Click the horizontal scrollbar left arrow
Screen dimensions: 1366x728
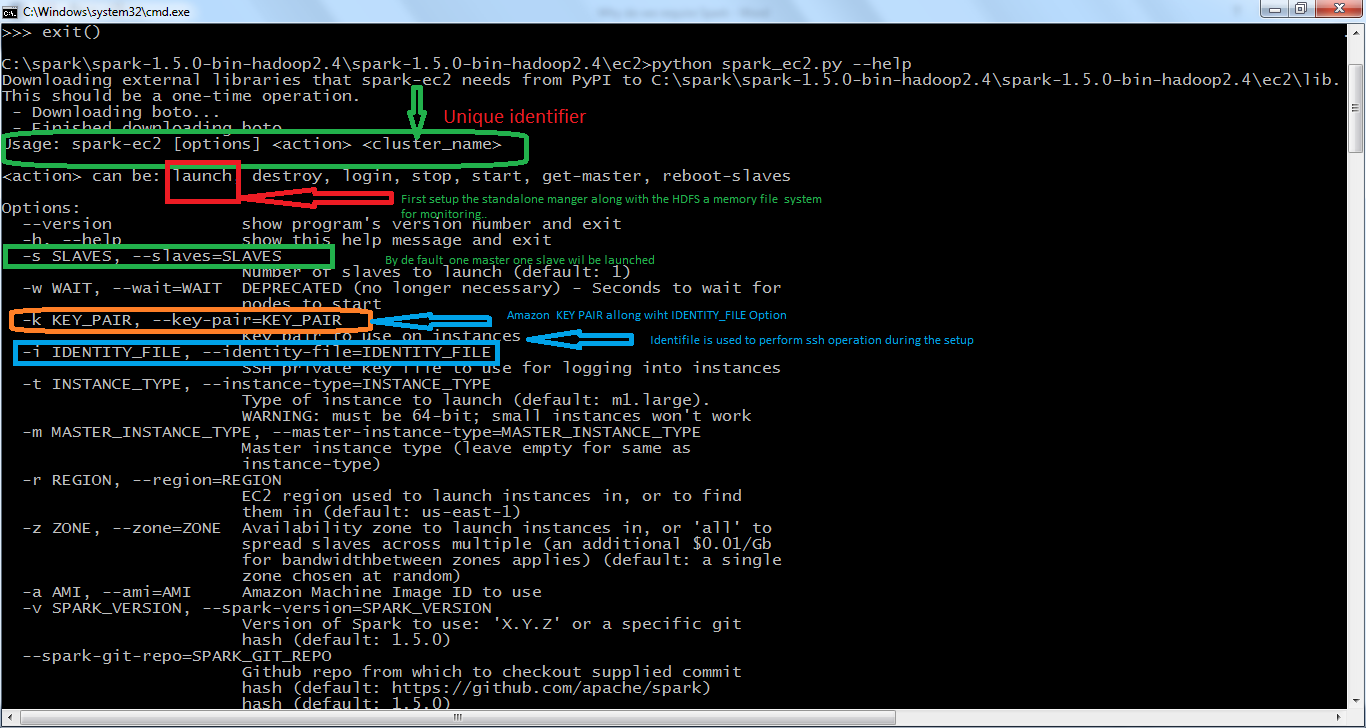(9, 718)
